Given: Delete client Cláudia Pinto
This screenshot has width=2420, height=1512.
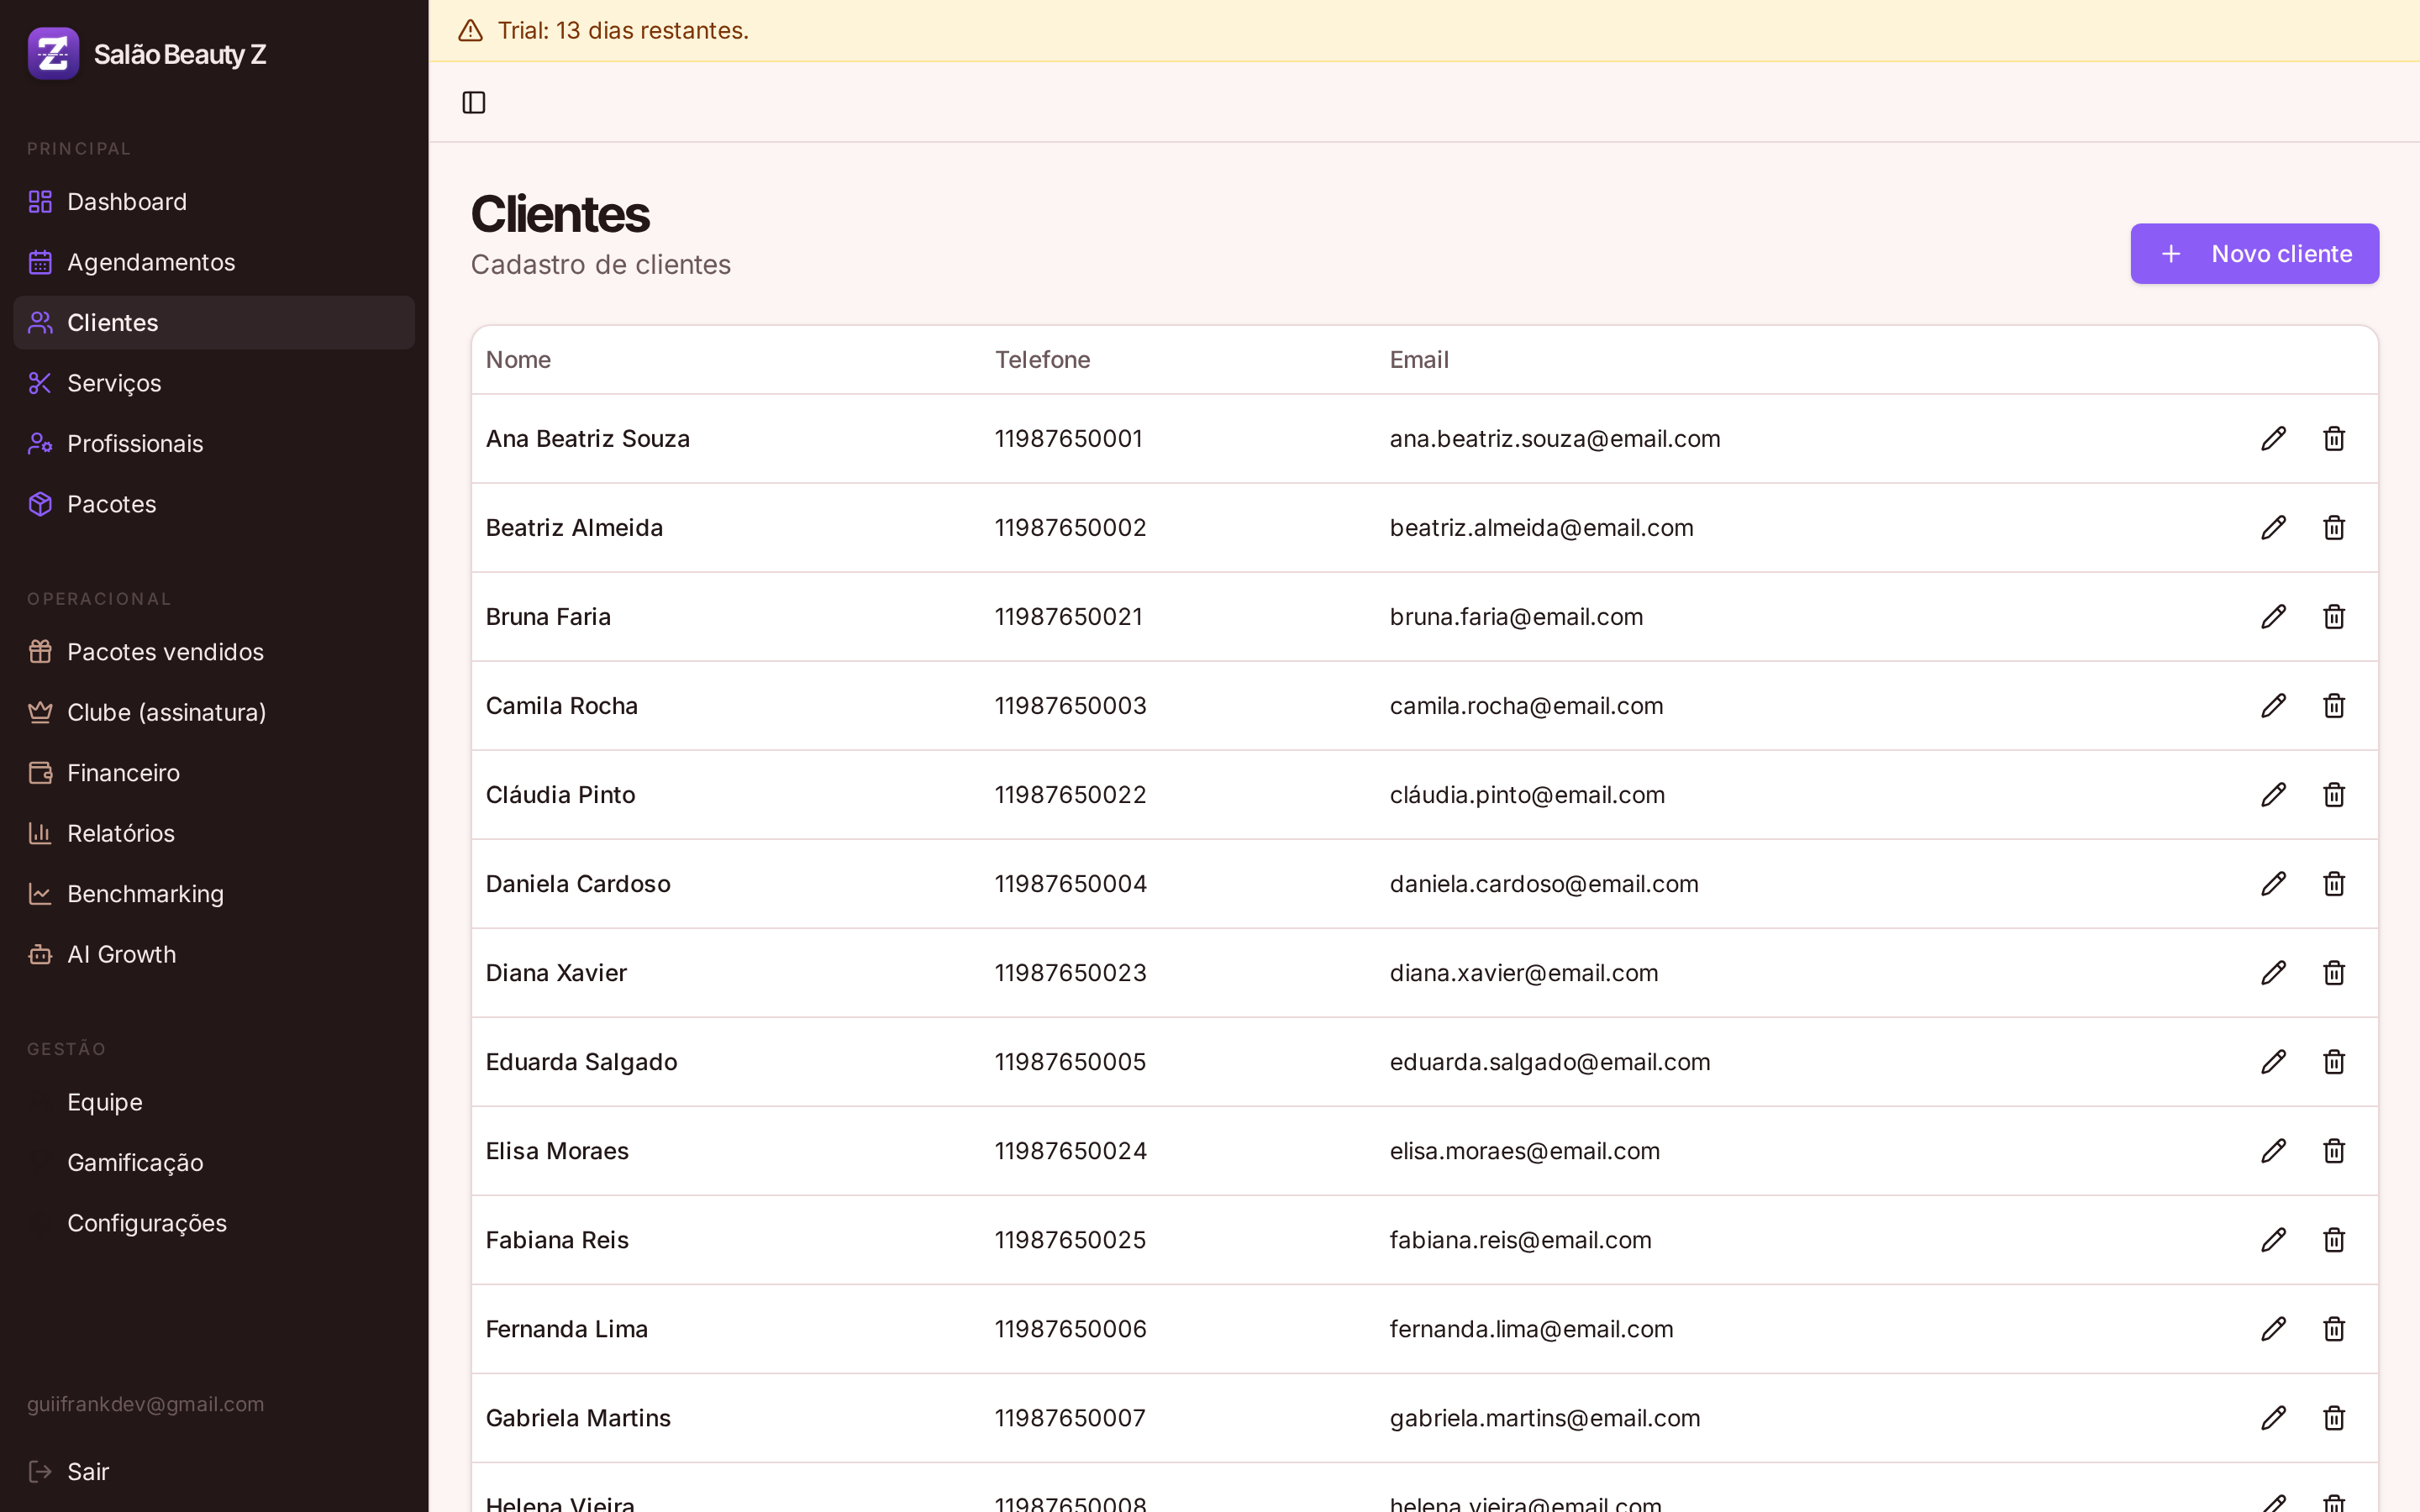Looking at the screenshot, I should (x=2334, y=794).
